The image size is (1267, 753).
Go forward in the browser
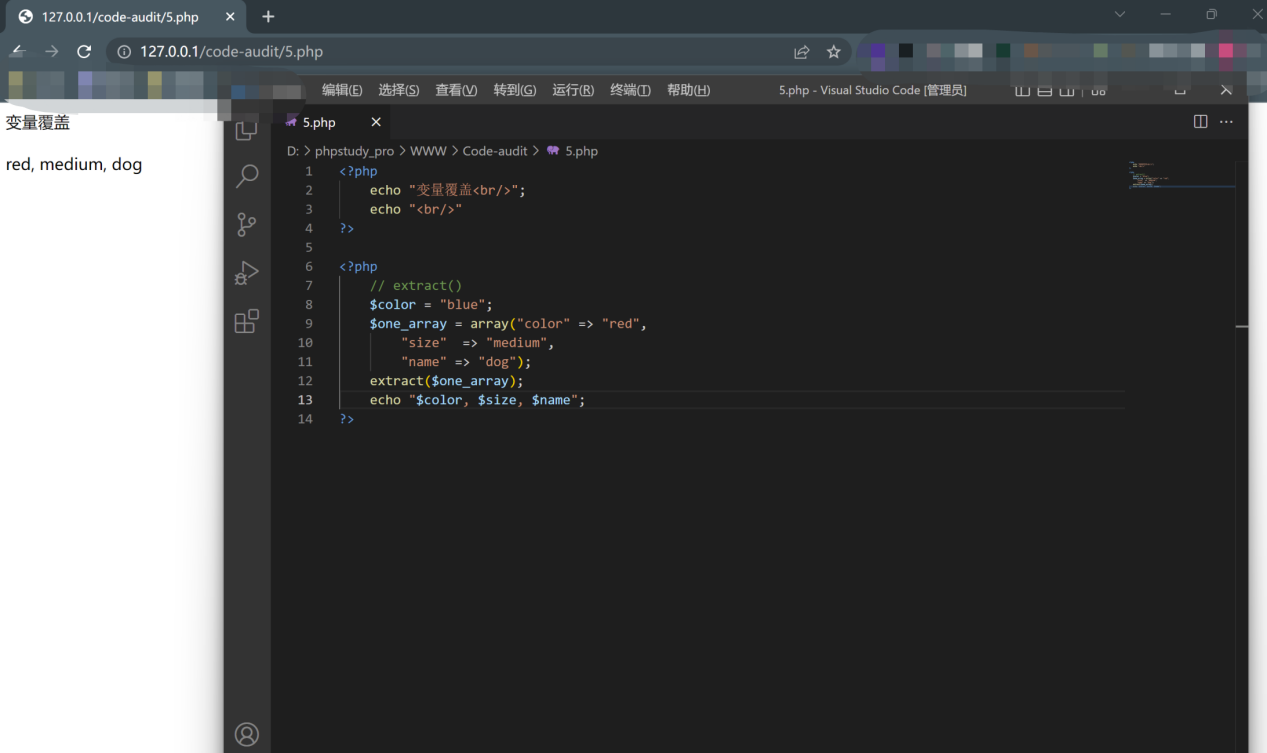coord(51,52)
